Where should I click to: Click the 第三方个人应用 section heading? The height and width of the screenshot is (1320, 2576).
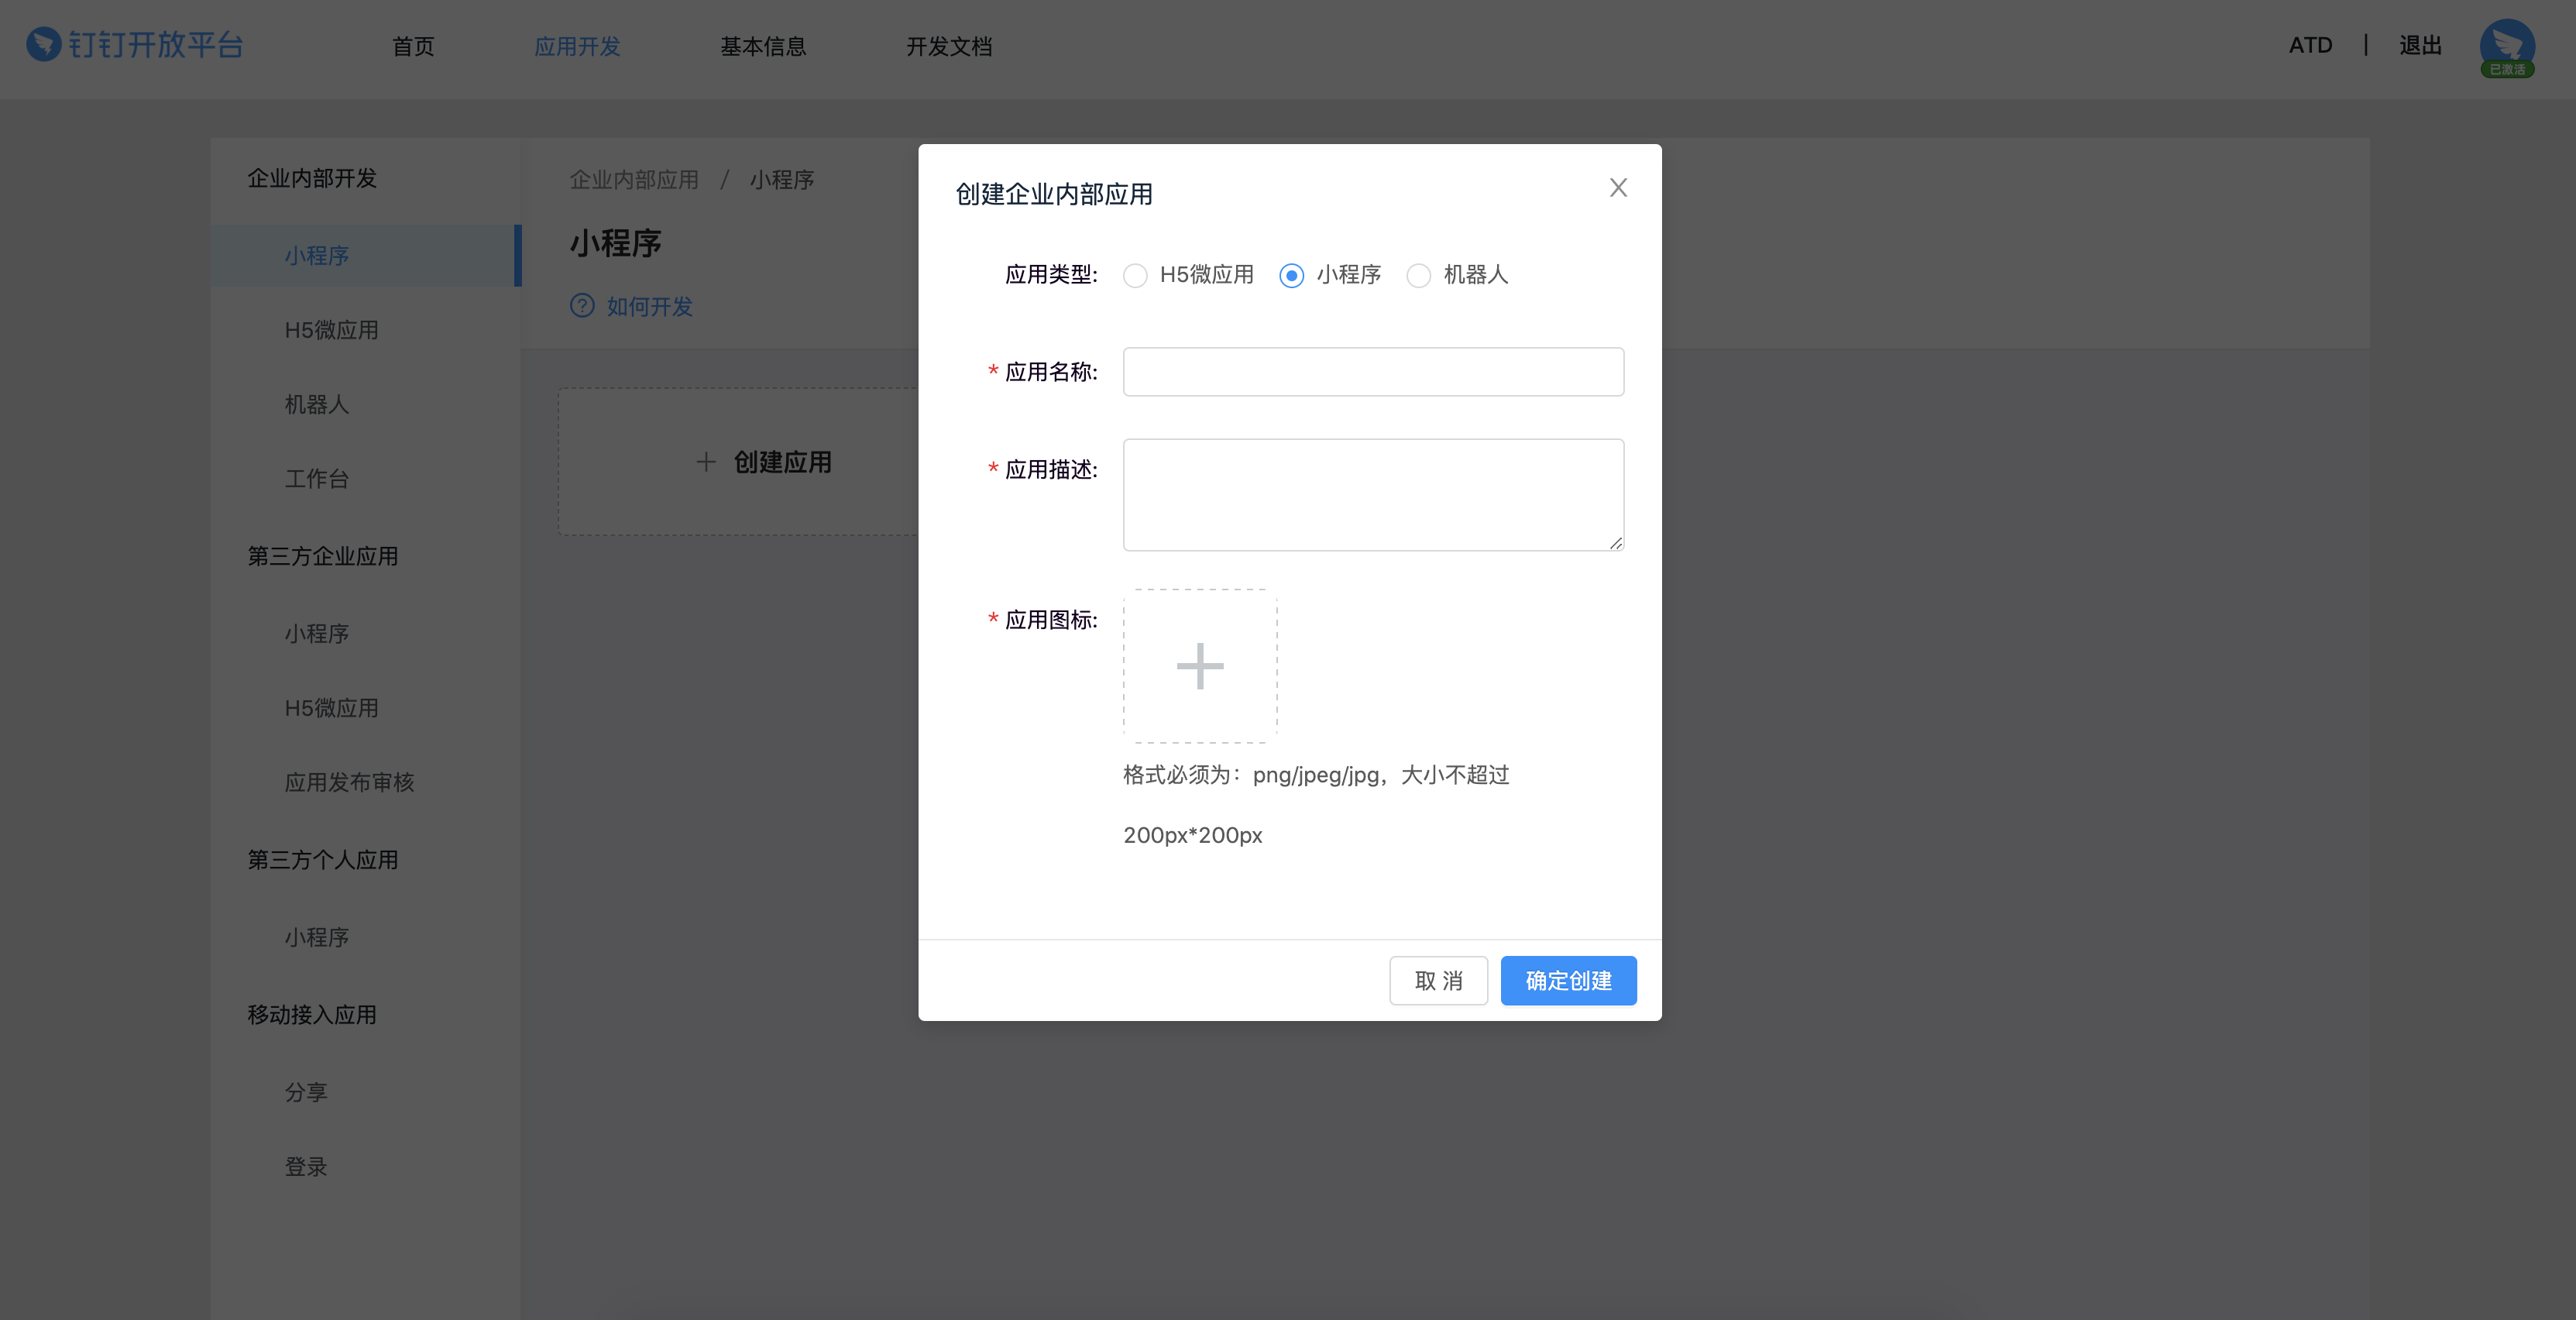(323, 860)
